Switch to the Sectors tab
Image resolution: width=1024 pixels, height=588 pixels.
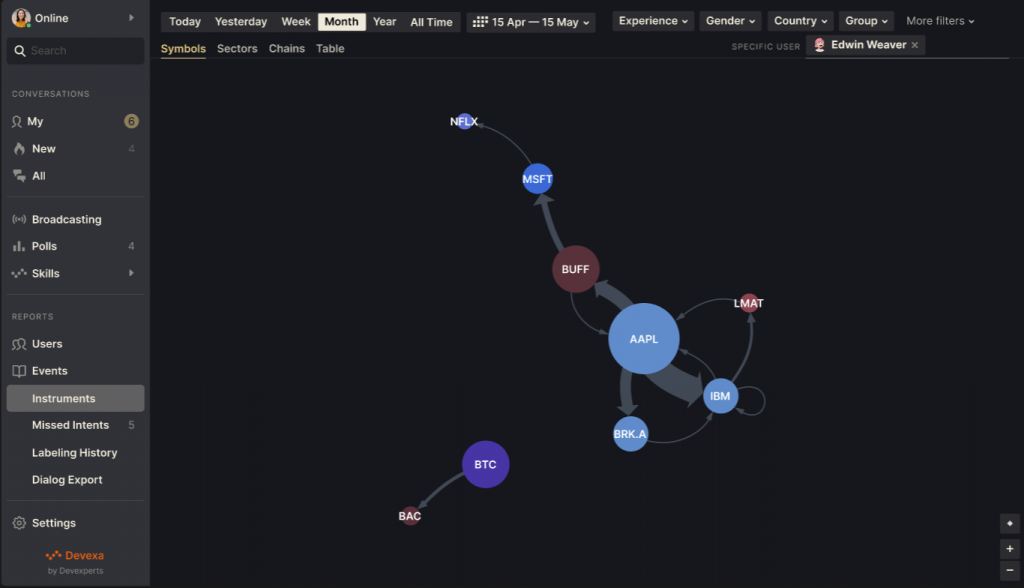pyautogui.click(x=237, y=48)
